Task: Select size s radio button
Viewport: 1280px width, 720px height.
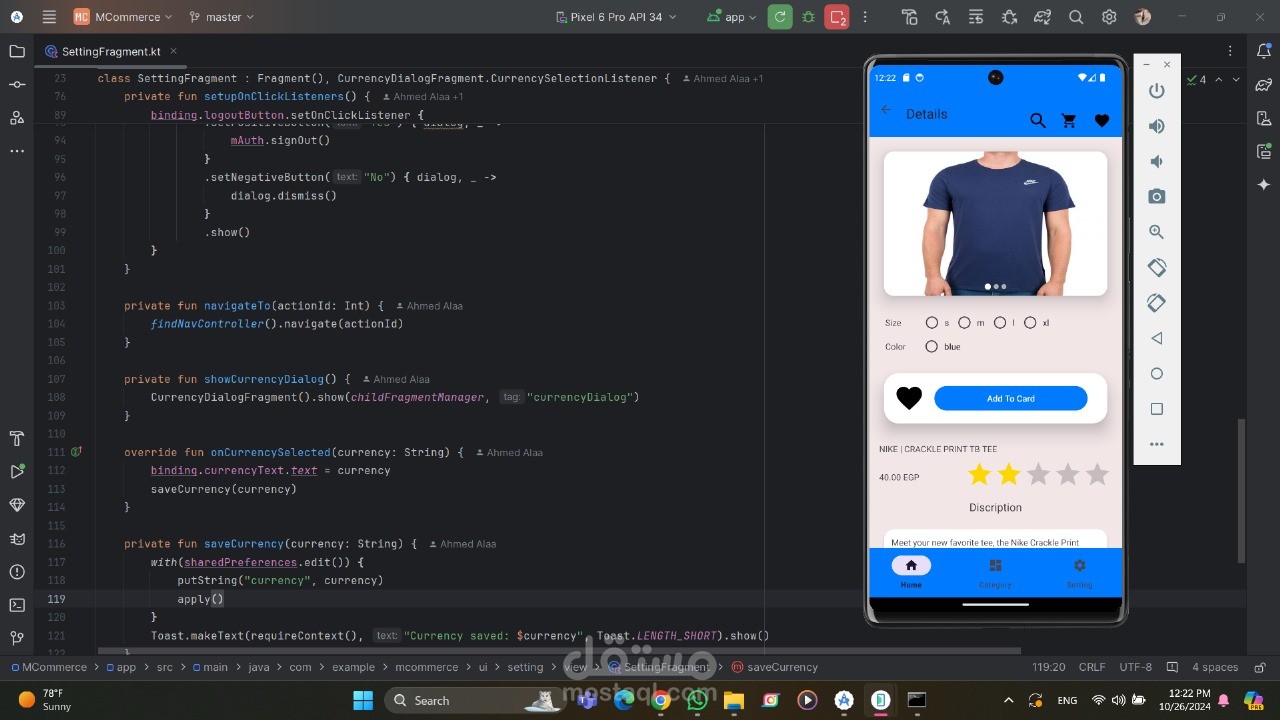Action: tap(932, 322)
